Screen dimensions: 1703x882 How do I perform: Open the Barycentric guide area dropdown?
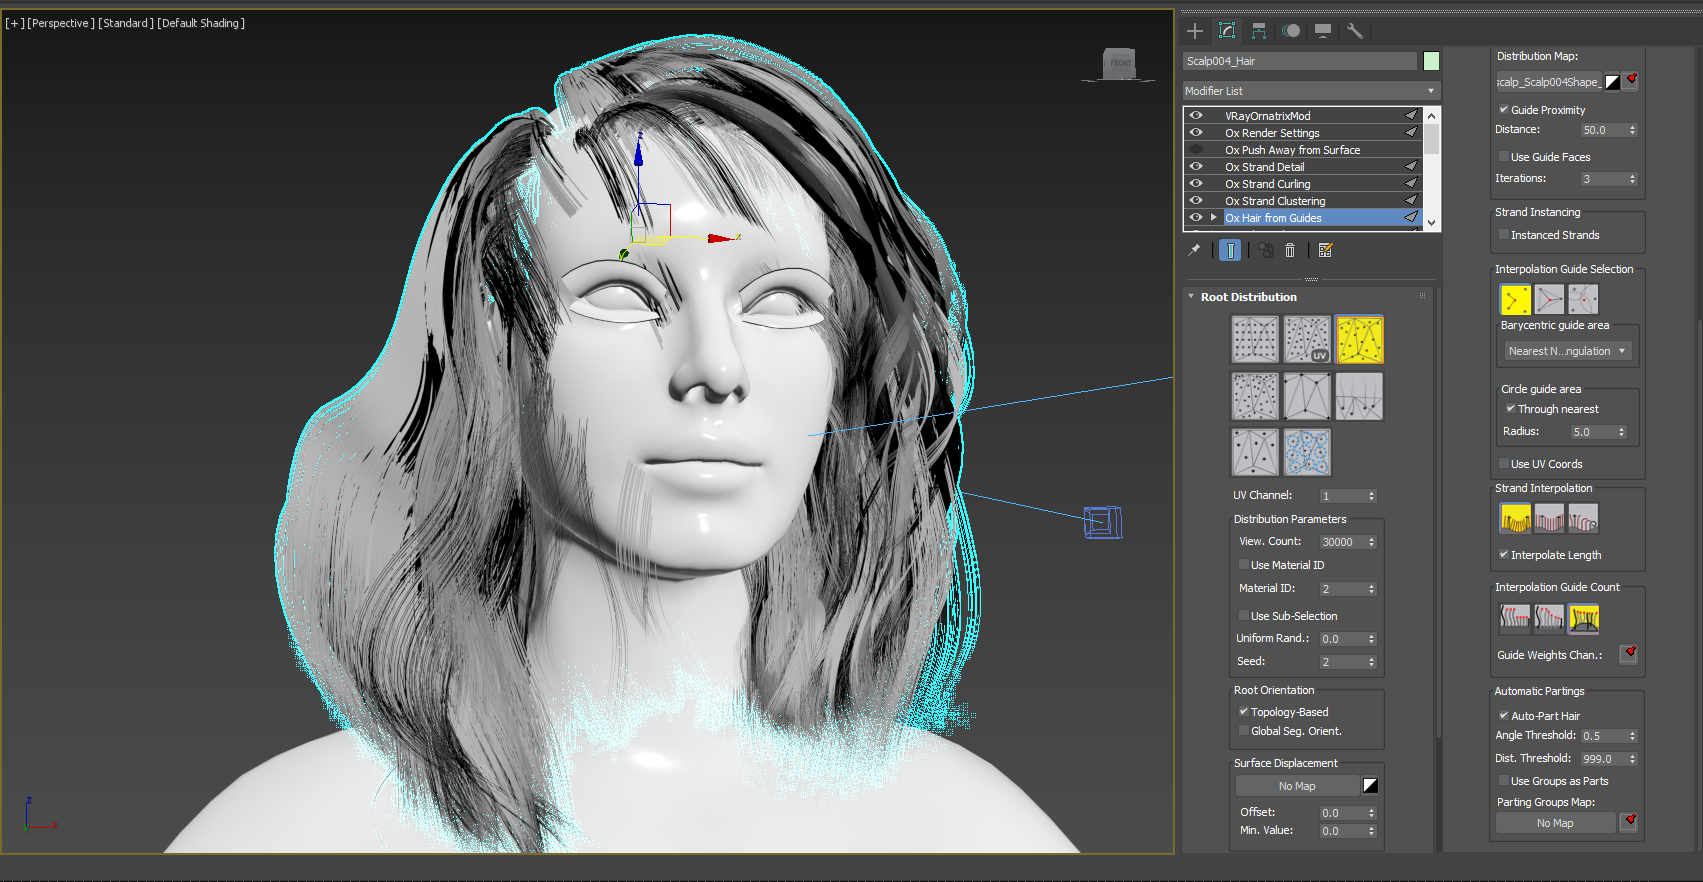pos(1567,351)
